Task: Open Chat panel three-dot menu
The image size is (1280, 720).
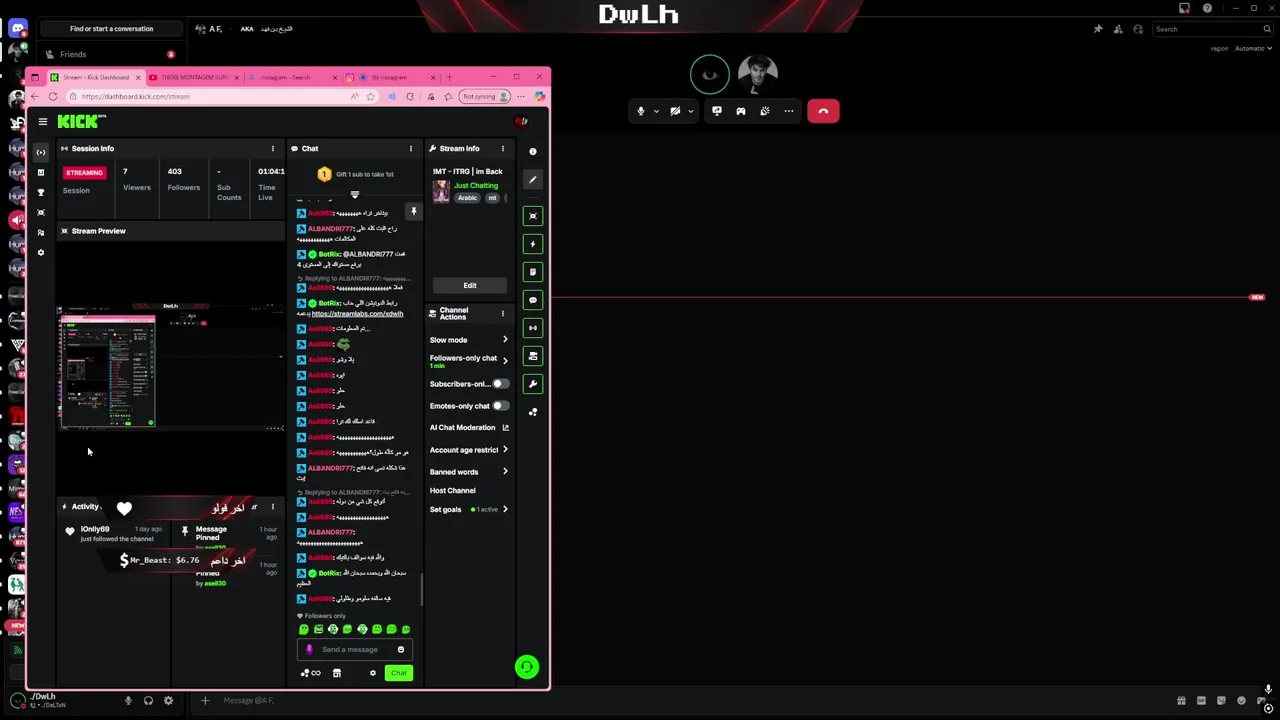Action: pos(410,149)
